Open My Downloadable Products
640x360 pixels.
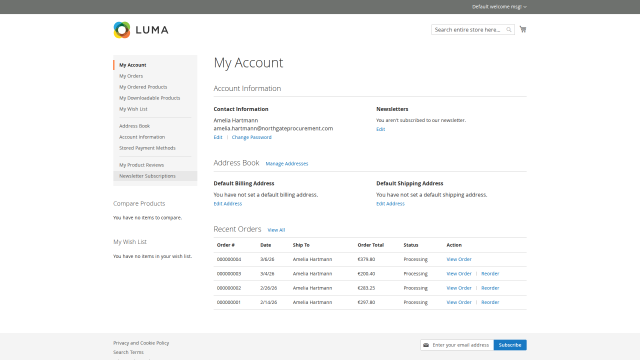click(x=149, y=98)
